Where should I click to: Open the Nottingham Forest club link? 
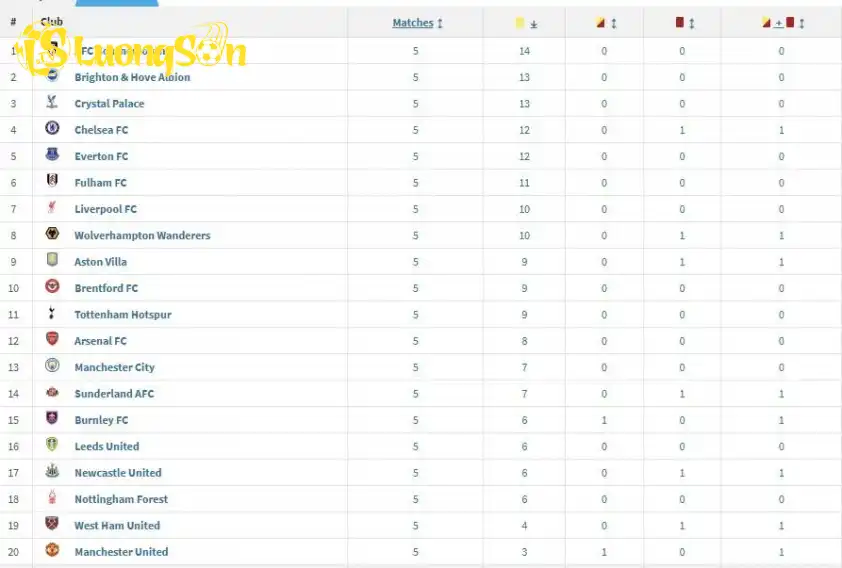(120, 499)
